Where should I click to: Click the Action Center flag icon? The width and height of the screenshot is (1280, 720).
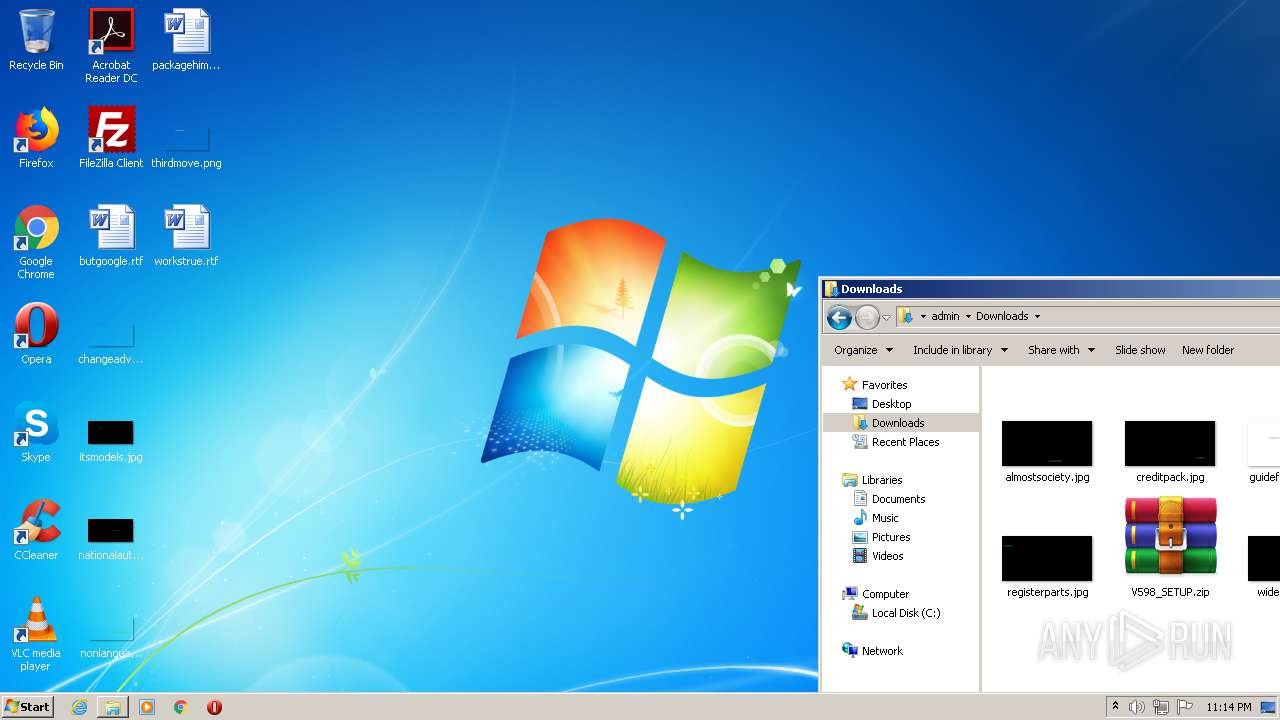click(1185, 707)
